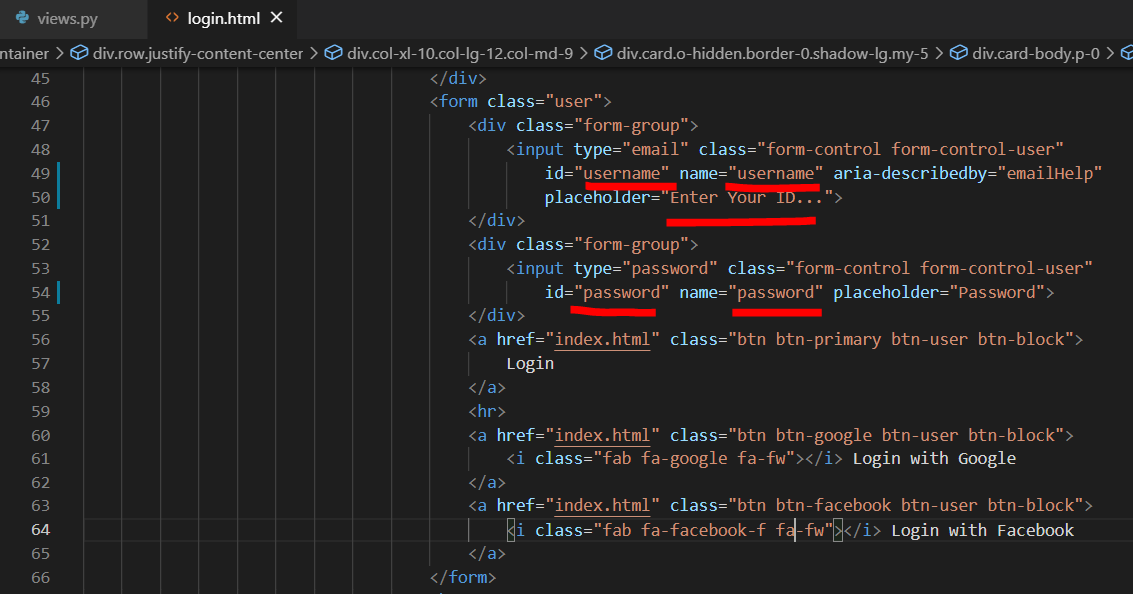This screenshot has height=594, width=1133.
Task: Click the HTML icon on login.html tab
Action: [172, 17]
